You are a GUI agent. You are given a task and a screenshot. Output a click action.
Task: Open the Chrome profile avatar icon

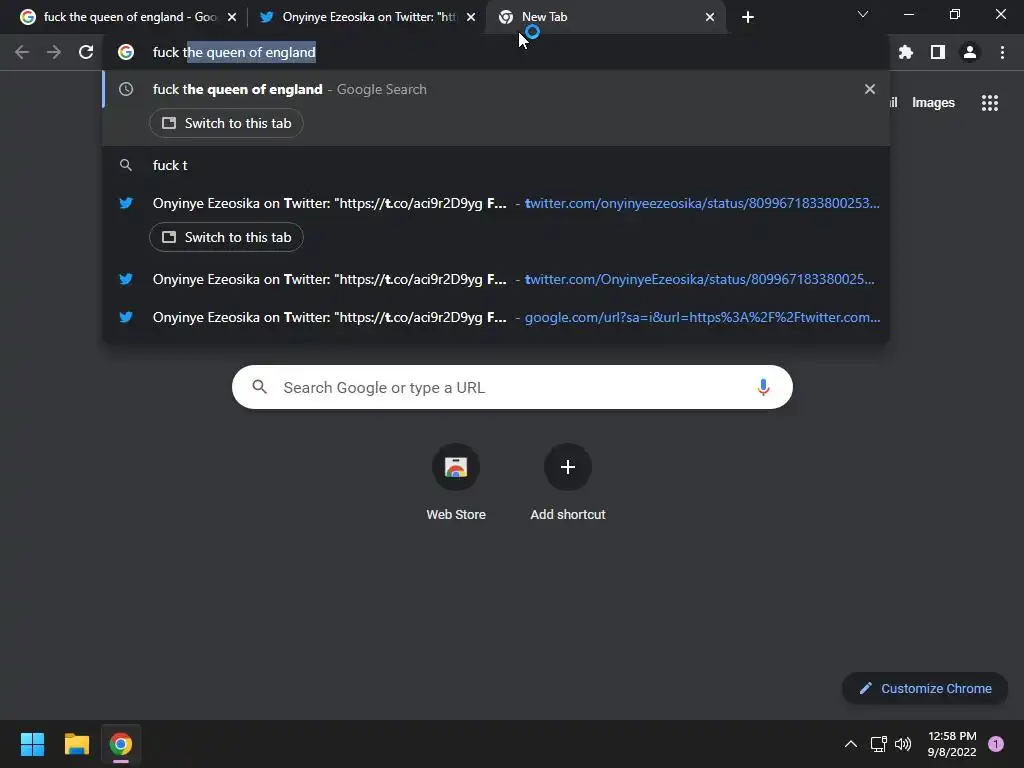pyautogui.click(x=970, y=52)
